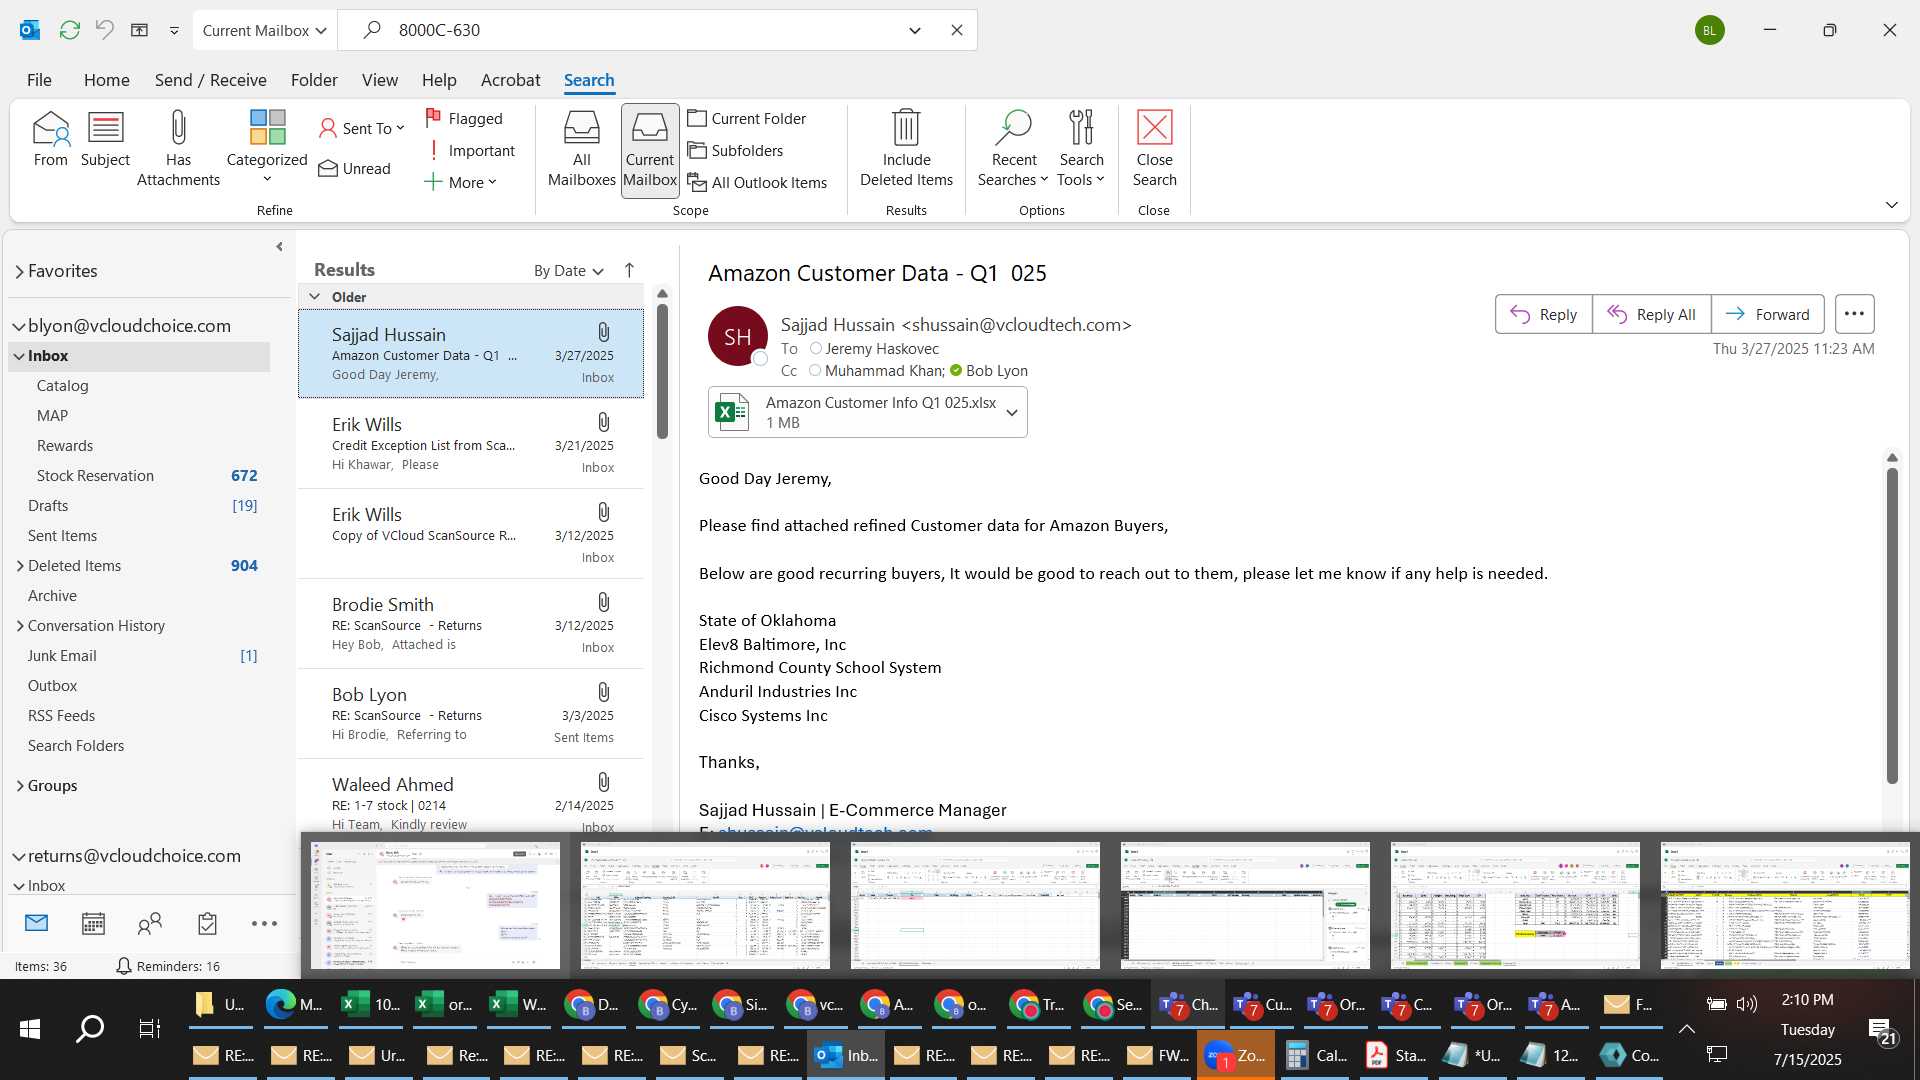This screenshot has height=1080, width=1920.
Task: Click the Close Search icon
Action: click(1154, 149)
